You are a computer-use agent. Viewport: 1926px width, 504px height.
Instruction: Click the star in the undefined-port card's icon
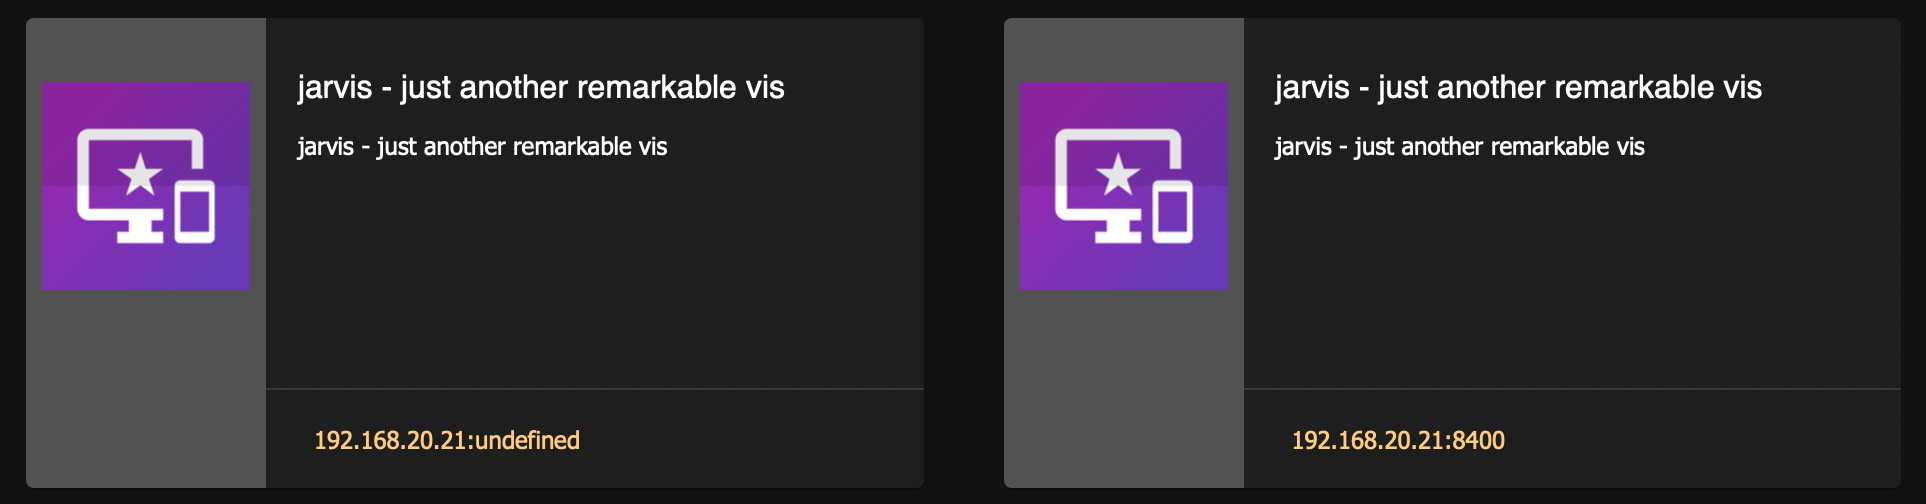click(140, 175)
